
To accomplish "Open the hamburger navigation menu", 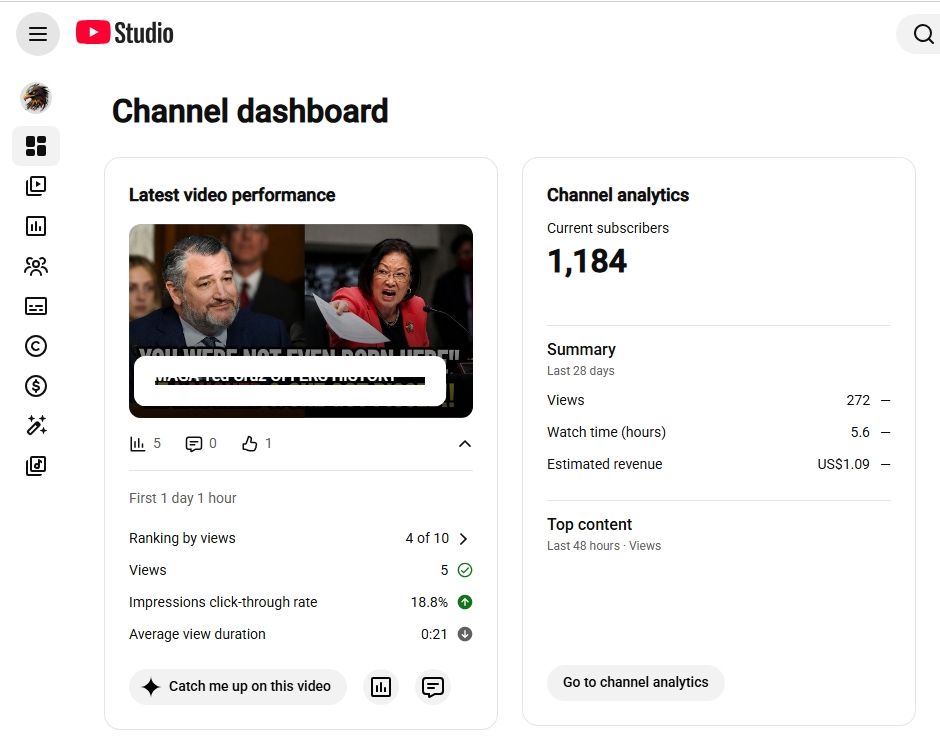I will (x=38, y=34).
